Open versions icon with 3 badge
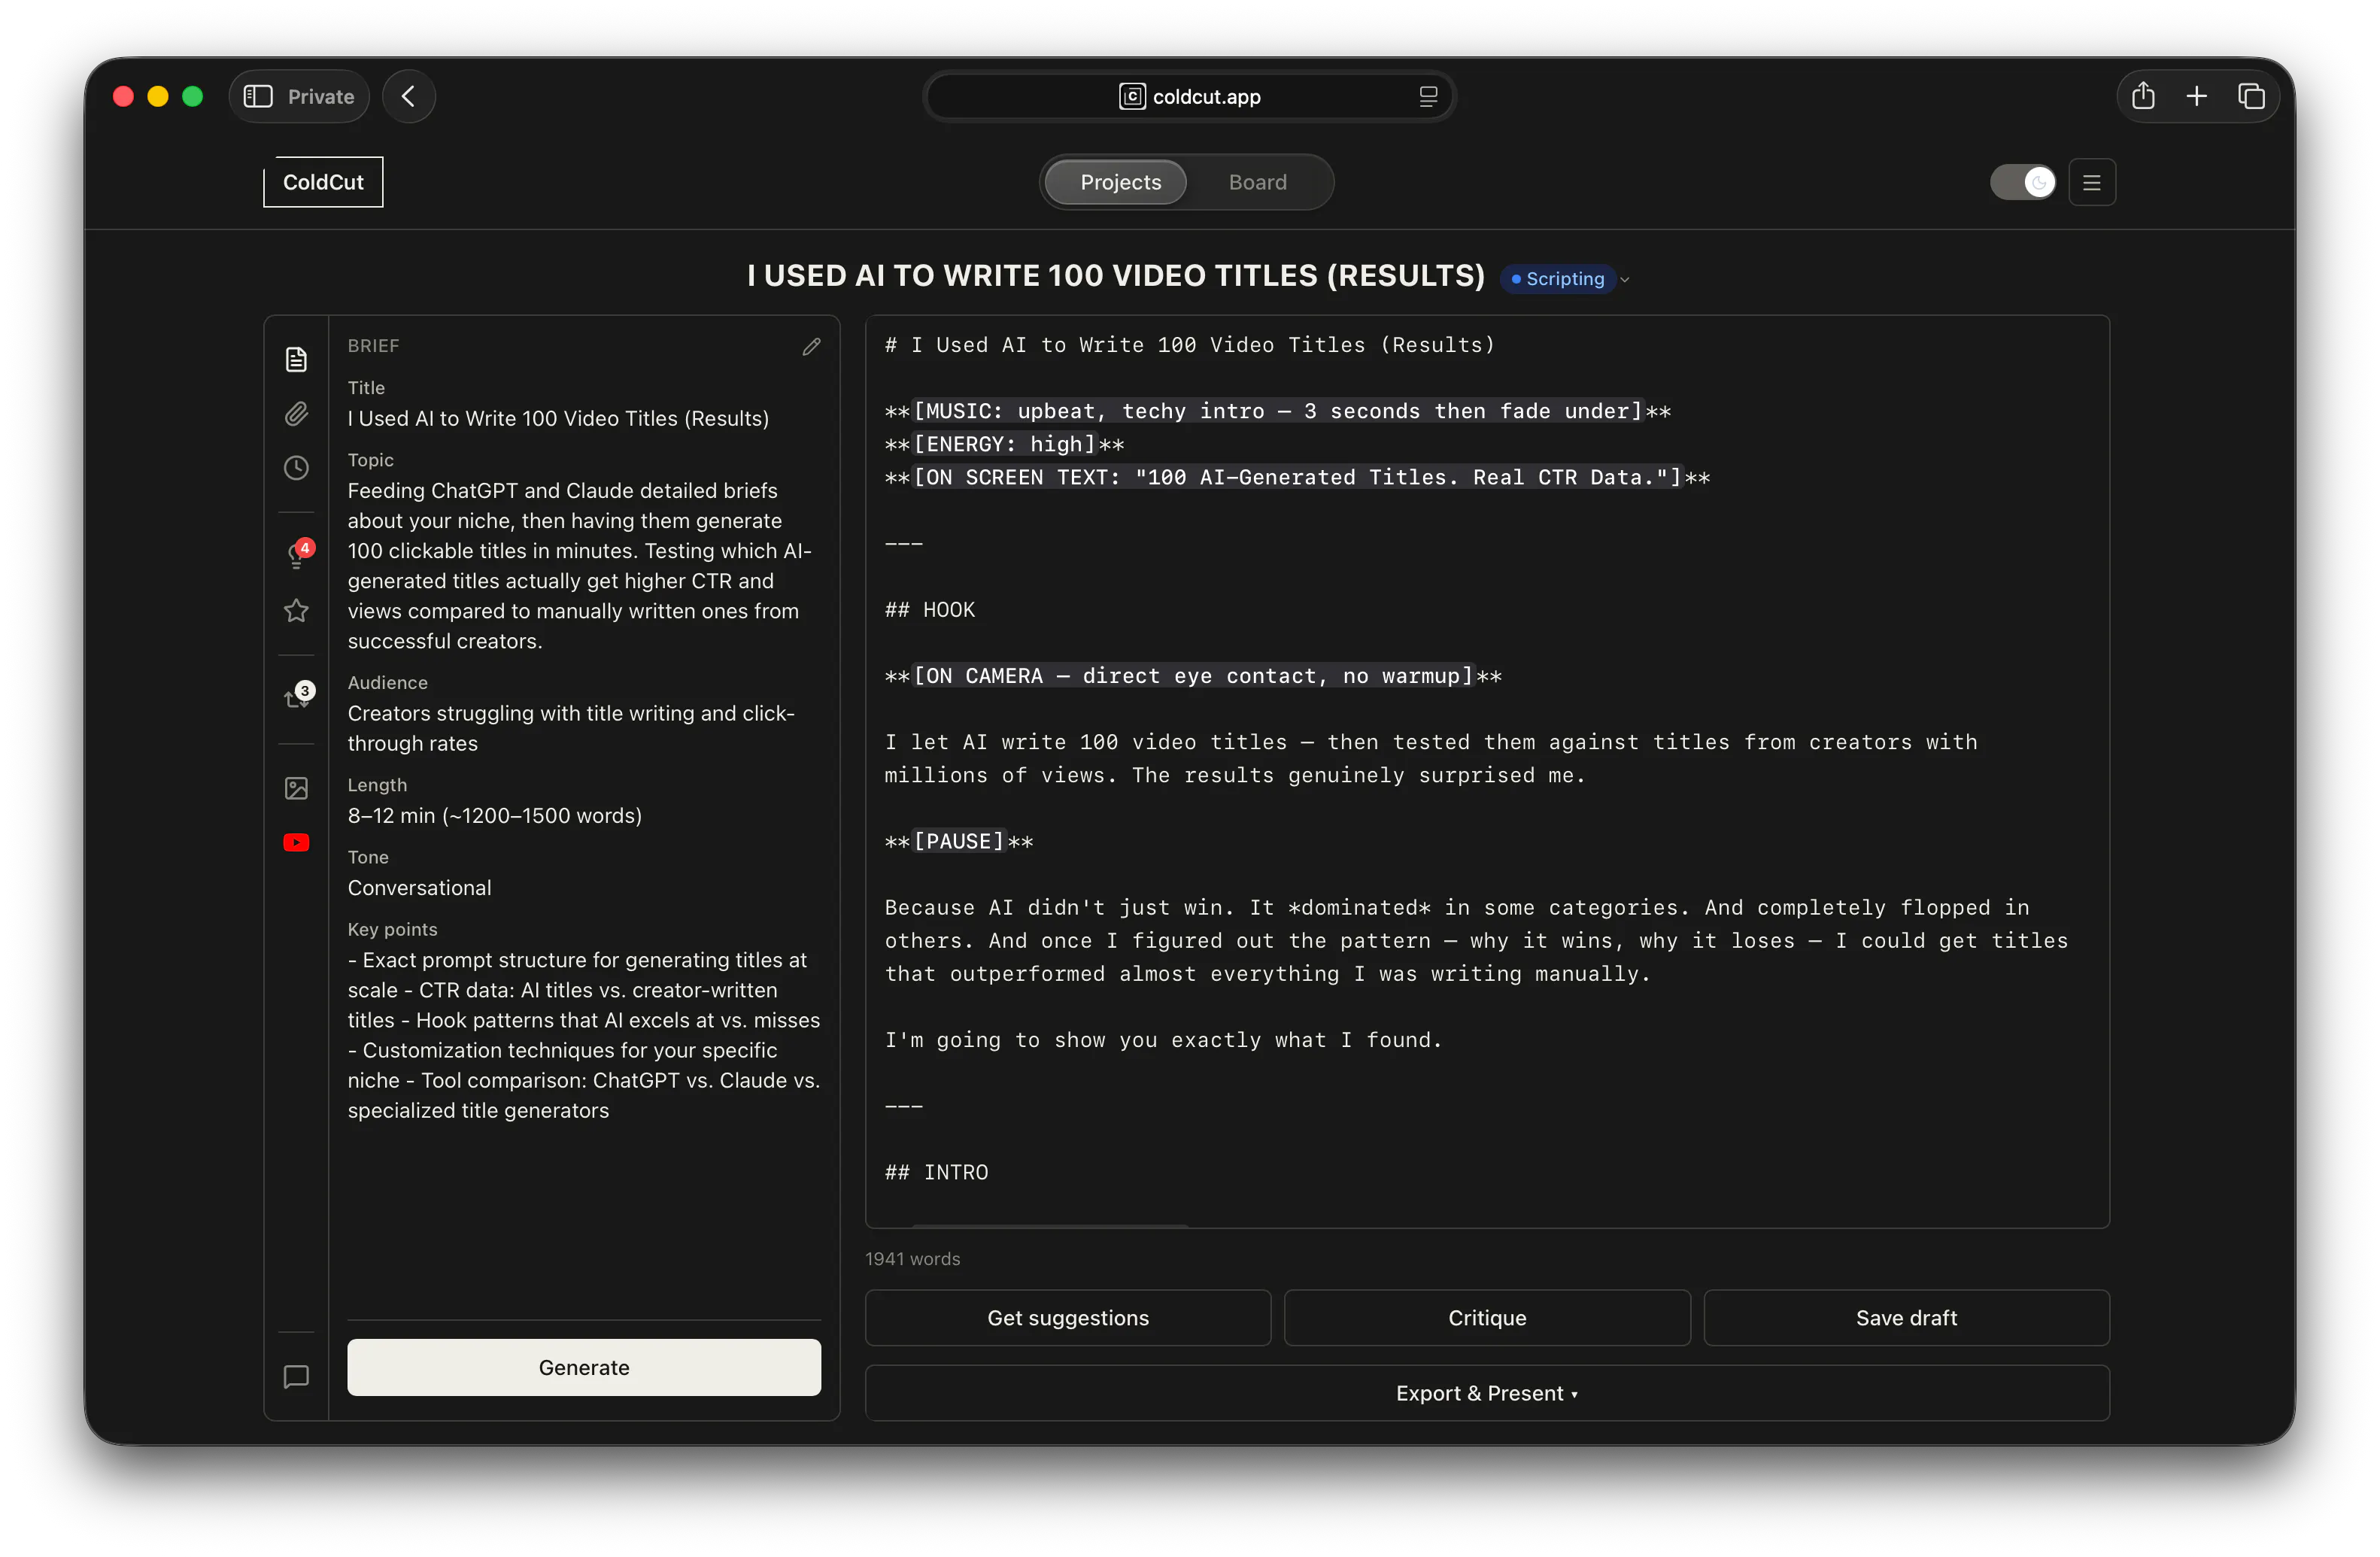This screenshot has width=2380, height=1557. 298,697
